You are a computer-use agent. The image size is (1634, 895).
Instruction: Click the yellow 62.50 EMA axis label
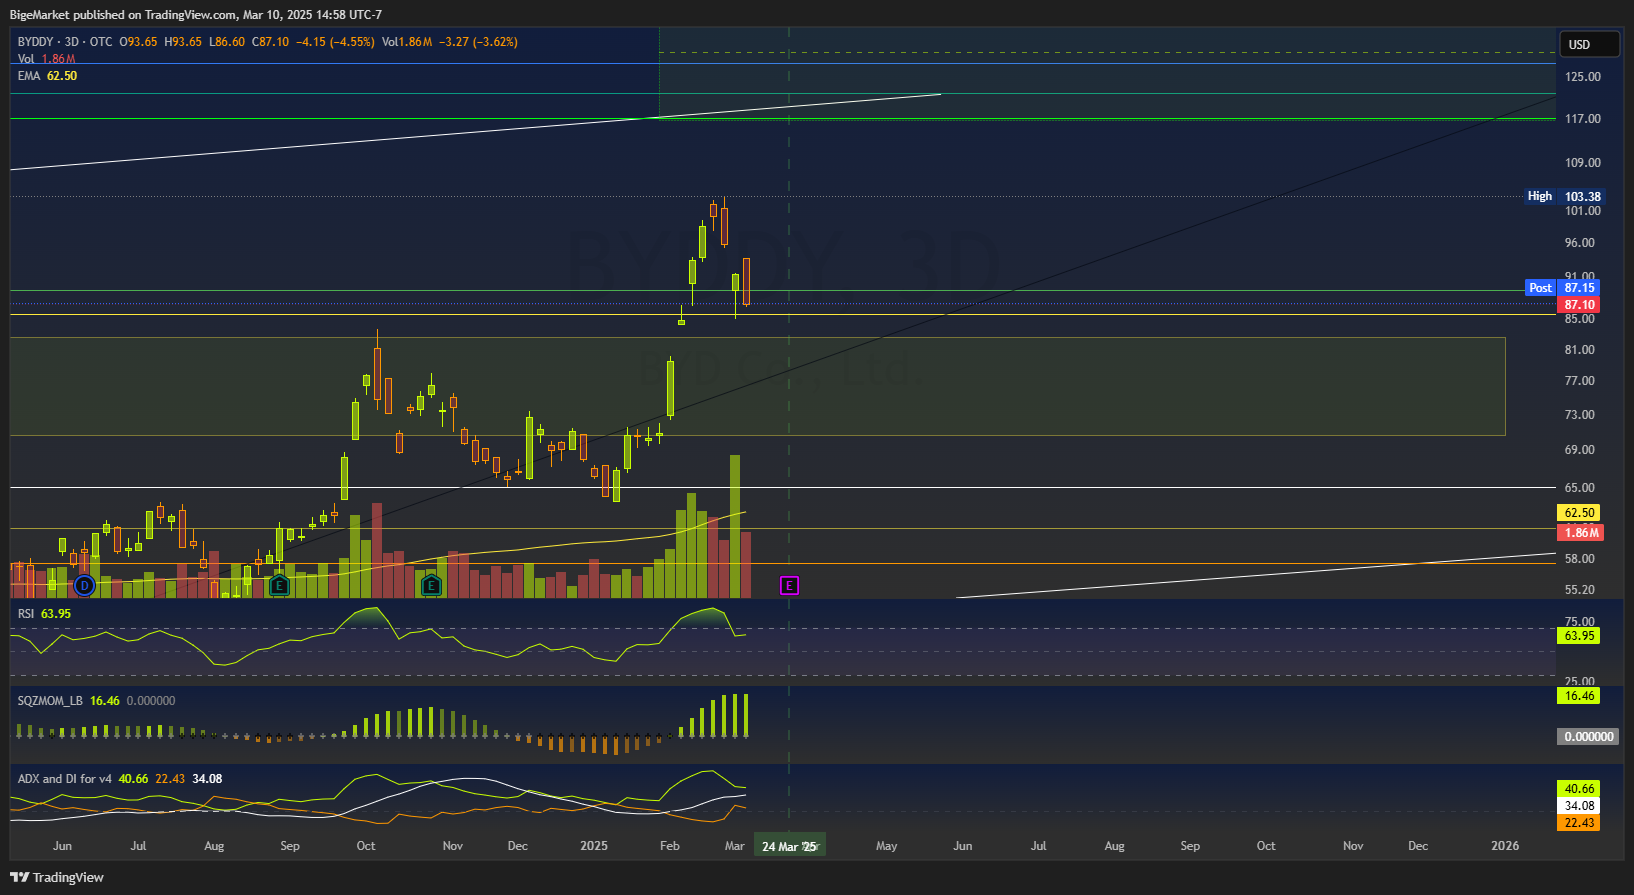click(1579, 513)
